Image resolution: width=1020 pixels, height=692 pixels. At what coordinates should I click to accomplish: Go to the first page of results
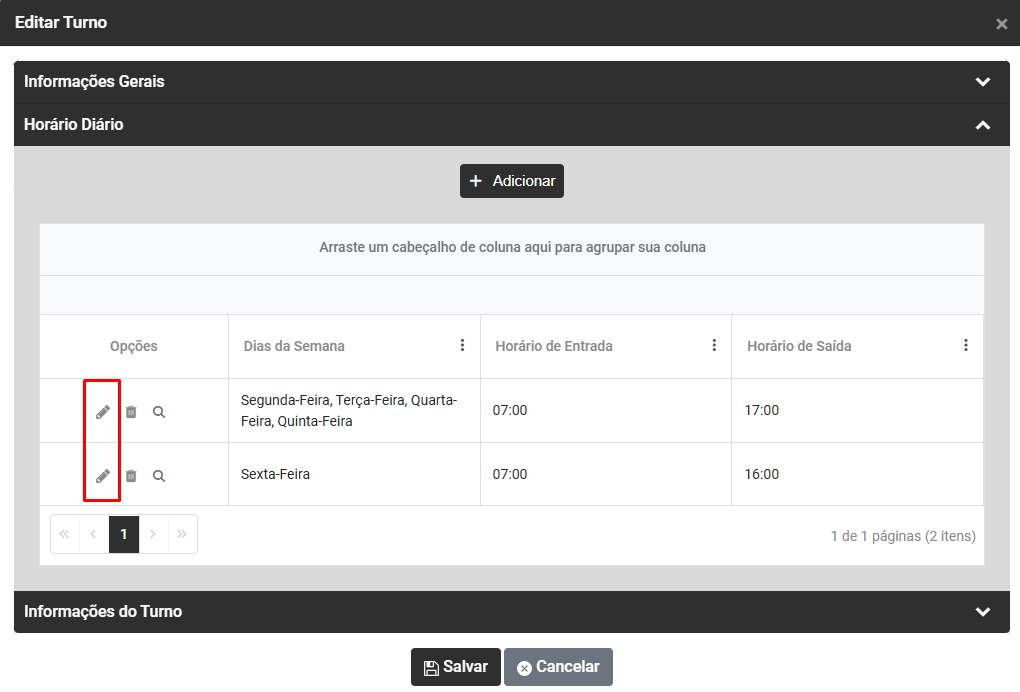(x=64, y=534)
